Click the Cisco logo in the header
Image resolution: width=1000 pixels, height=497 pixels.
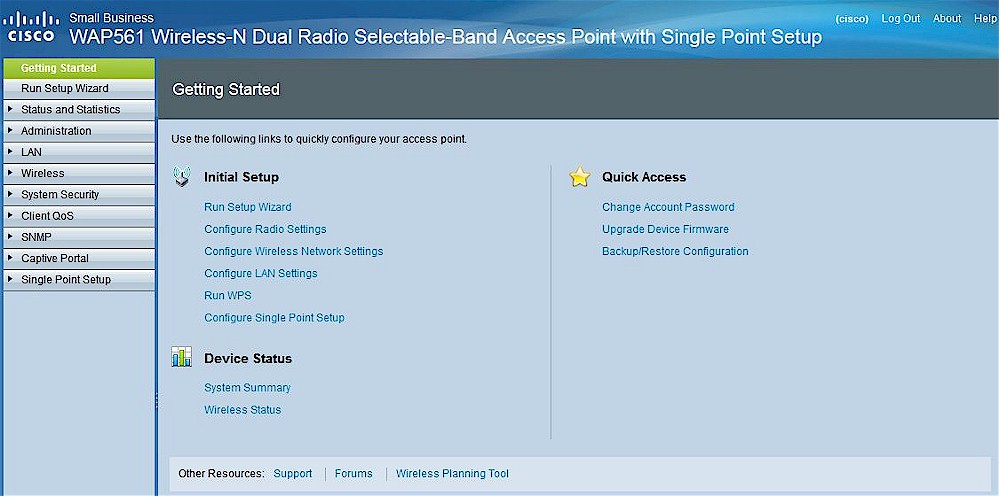(31, 26)
